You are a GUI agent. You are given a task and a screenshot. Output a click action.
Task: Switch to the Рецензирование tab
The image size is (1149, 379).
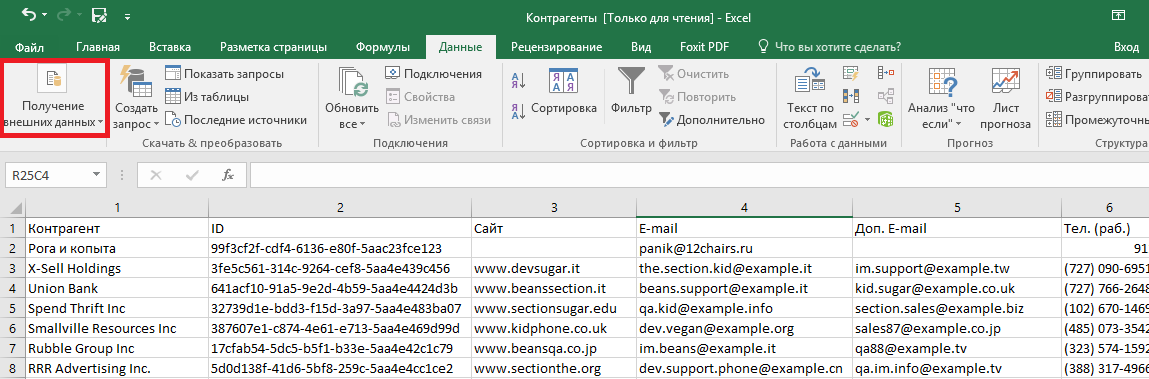(556, 47)
